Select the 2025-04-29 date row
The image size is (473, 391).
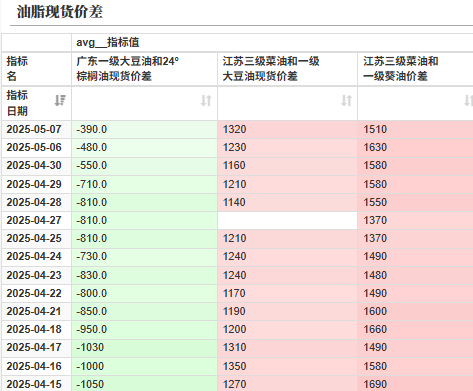point(37,184)
